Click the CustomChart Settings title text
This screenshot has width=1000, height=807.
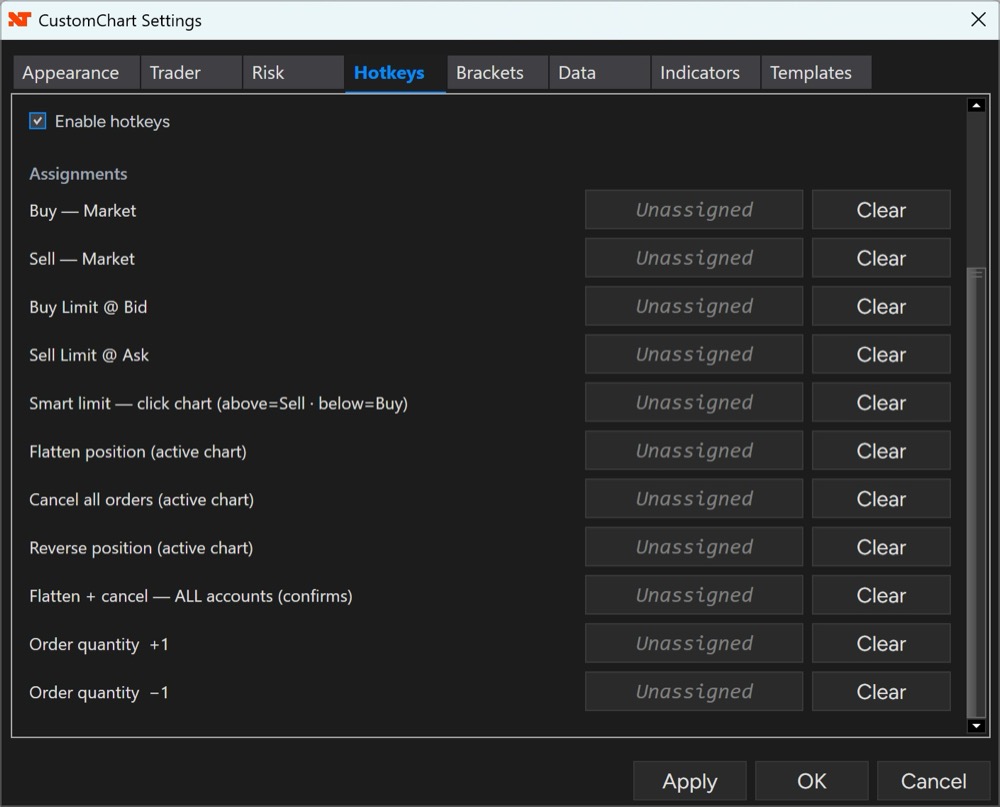tap(120, 20)
